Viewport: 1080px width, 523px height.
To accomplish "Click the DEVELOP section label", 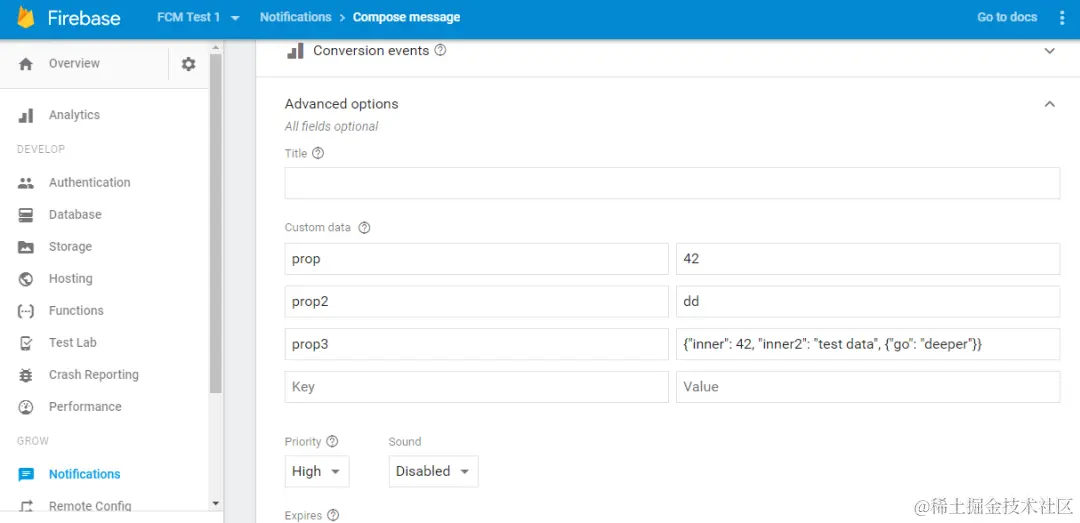I will coord(41,150).
